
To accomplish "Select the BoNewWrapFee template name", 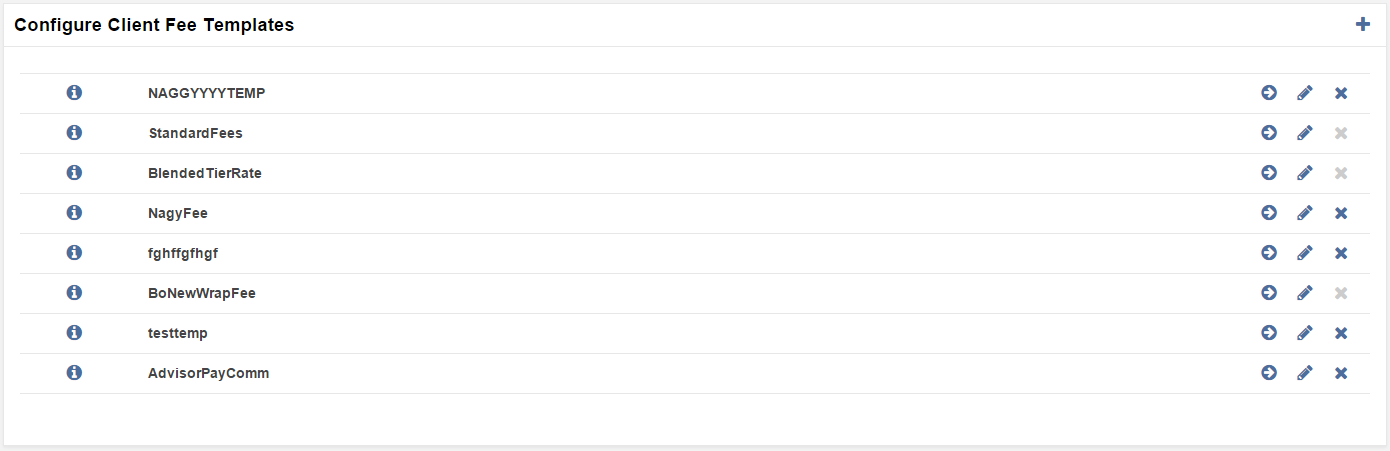I will click(x=202, y=293).
